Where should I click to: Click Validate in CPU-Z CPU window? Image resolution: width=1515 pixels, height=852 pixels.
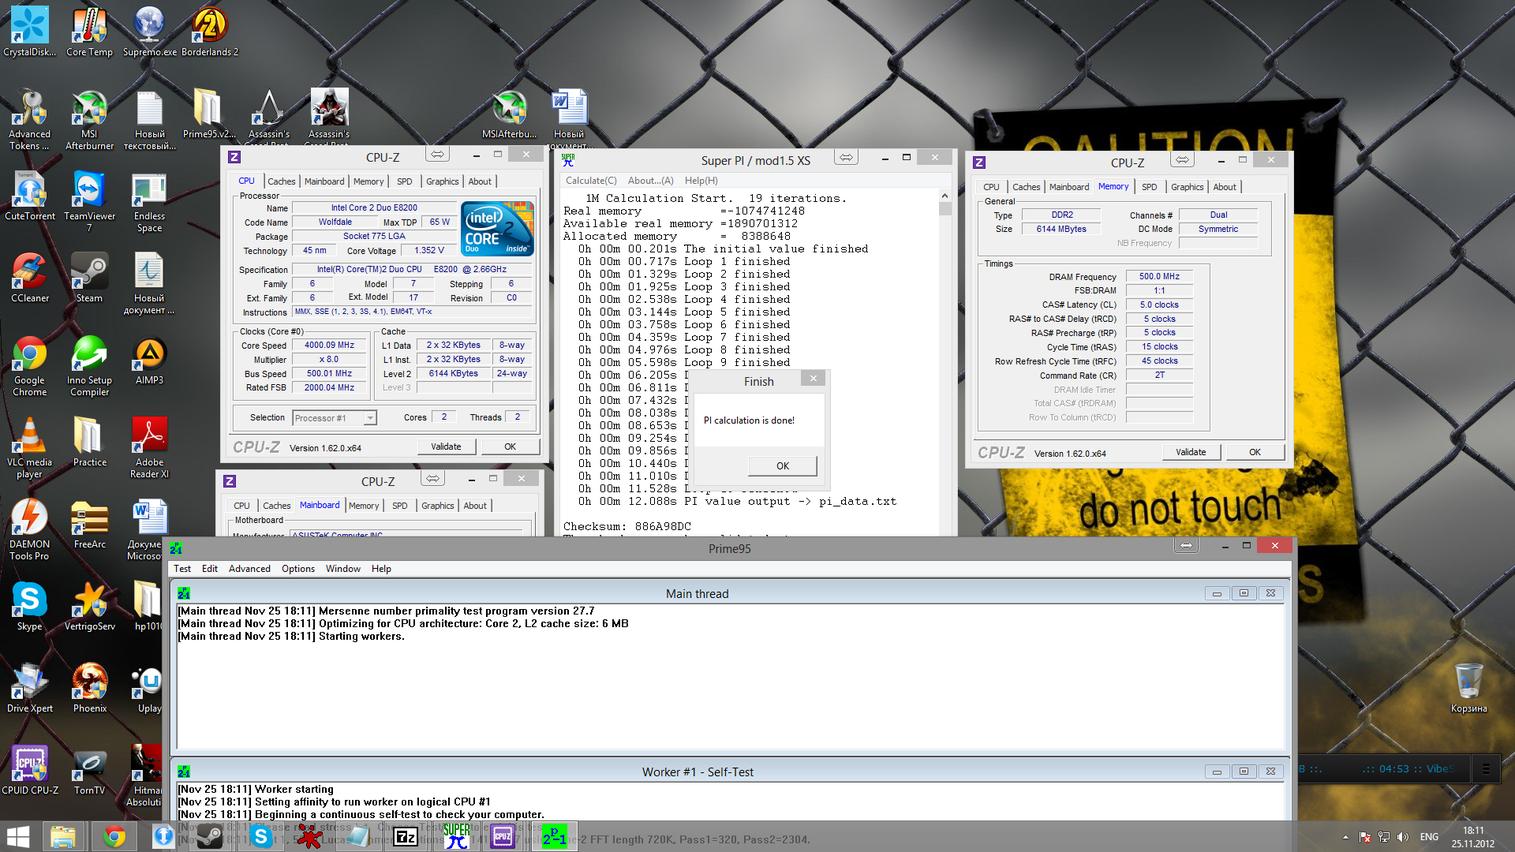click(446, 447)
